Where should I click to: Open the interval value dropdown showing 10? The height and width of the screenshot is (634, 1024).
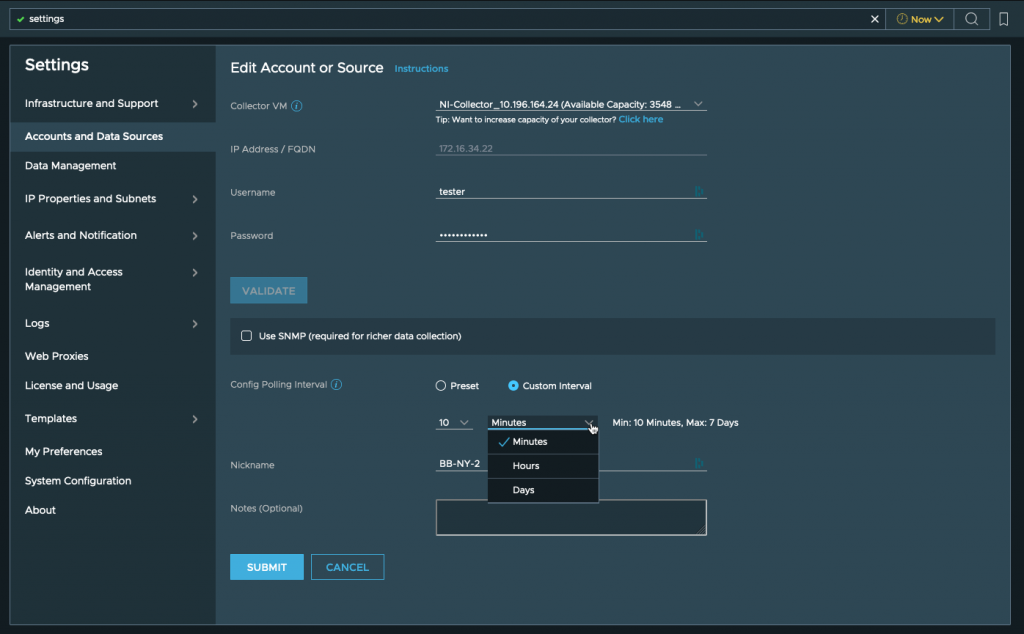coord(454,423)
